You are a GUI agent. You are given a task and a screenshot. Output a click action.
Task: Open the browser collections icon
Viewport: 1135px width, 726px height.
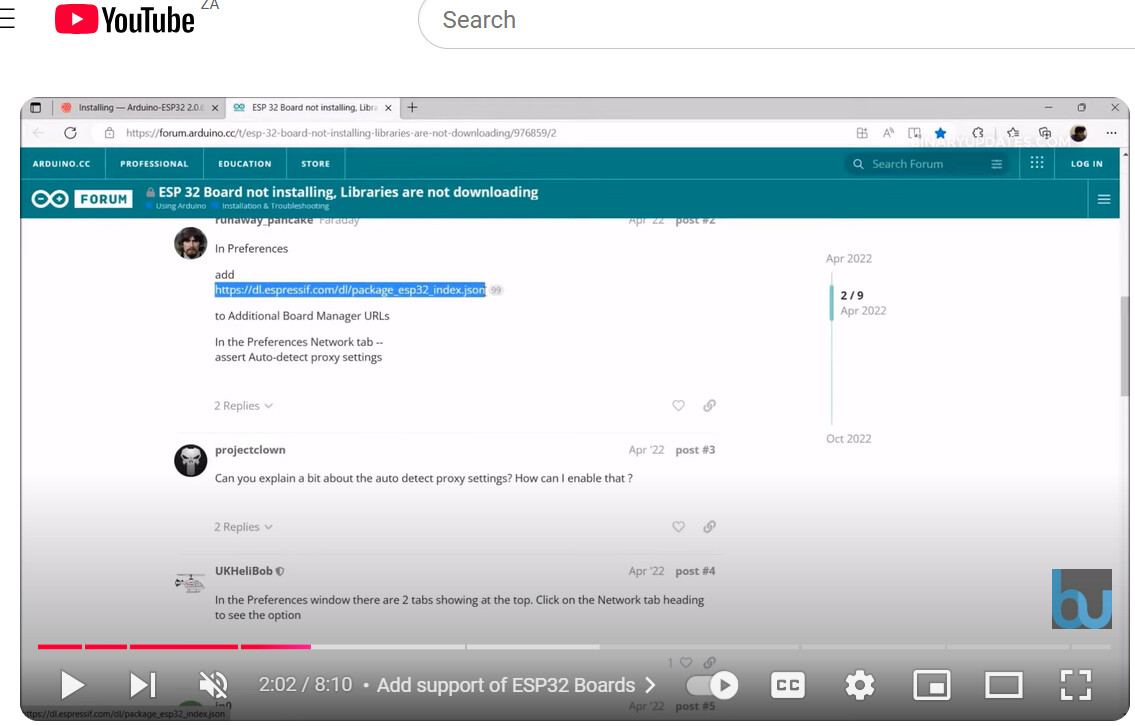point(1045,133)
